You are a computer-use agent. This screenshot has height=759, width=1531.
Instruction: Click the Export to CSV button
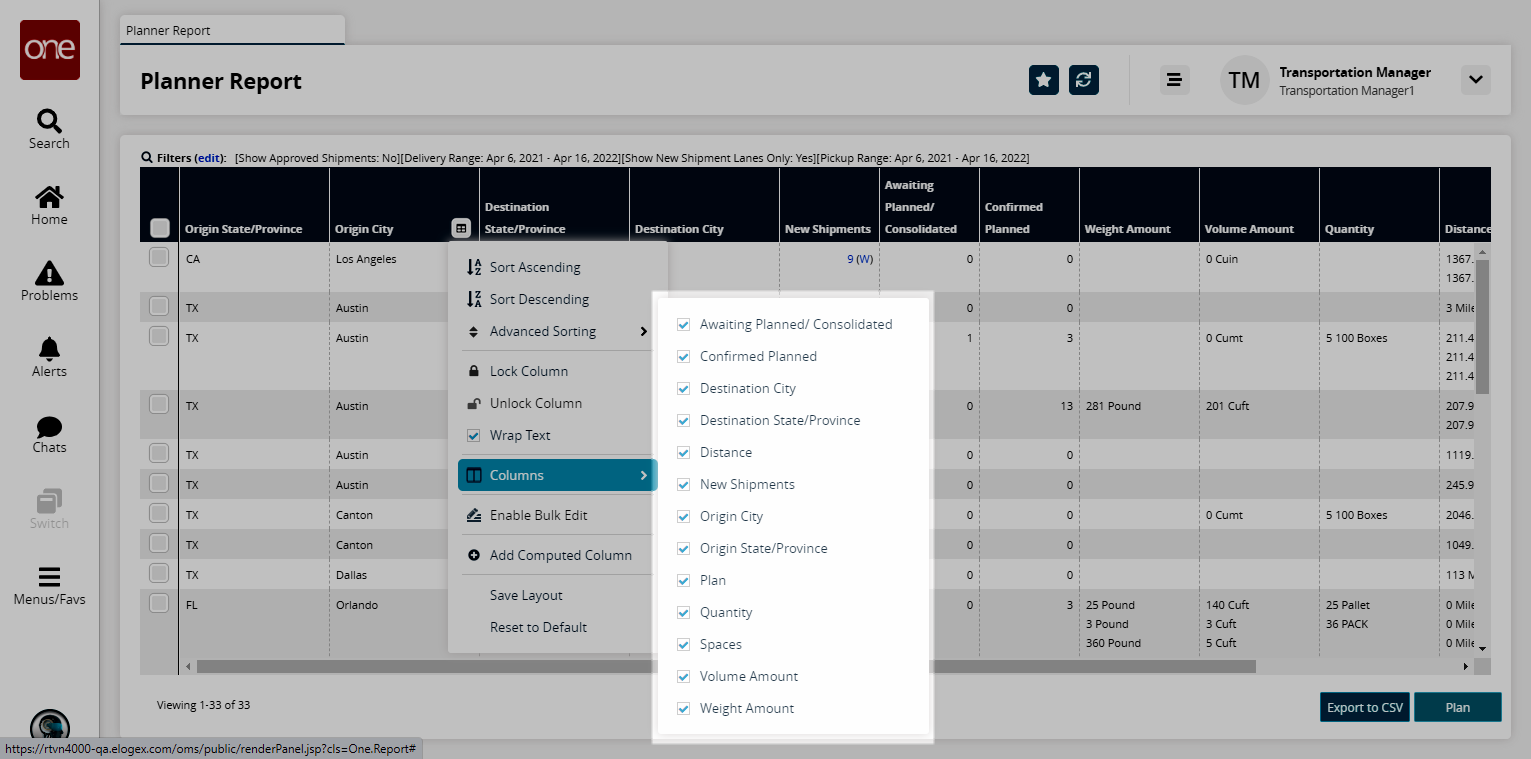pos(1364,707)
